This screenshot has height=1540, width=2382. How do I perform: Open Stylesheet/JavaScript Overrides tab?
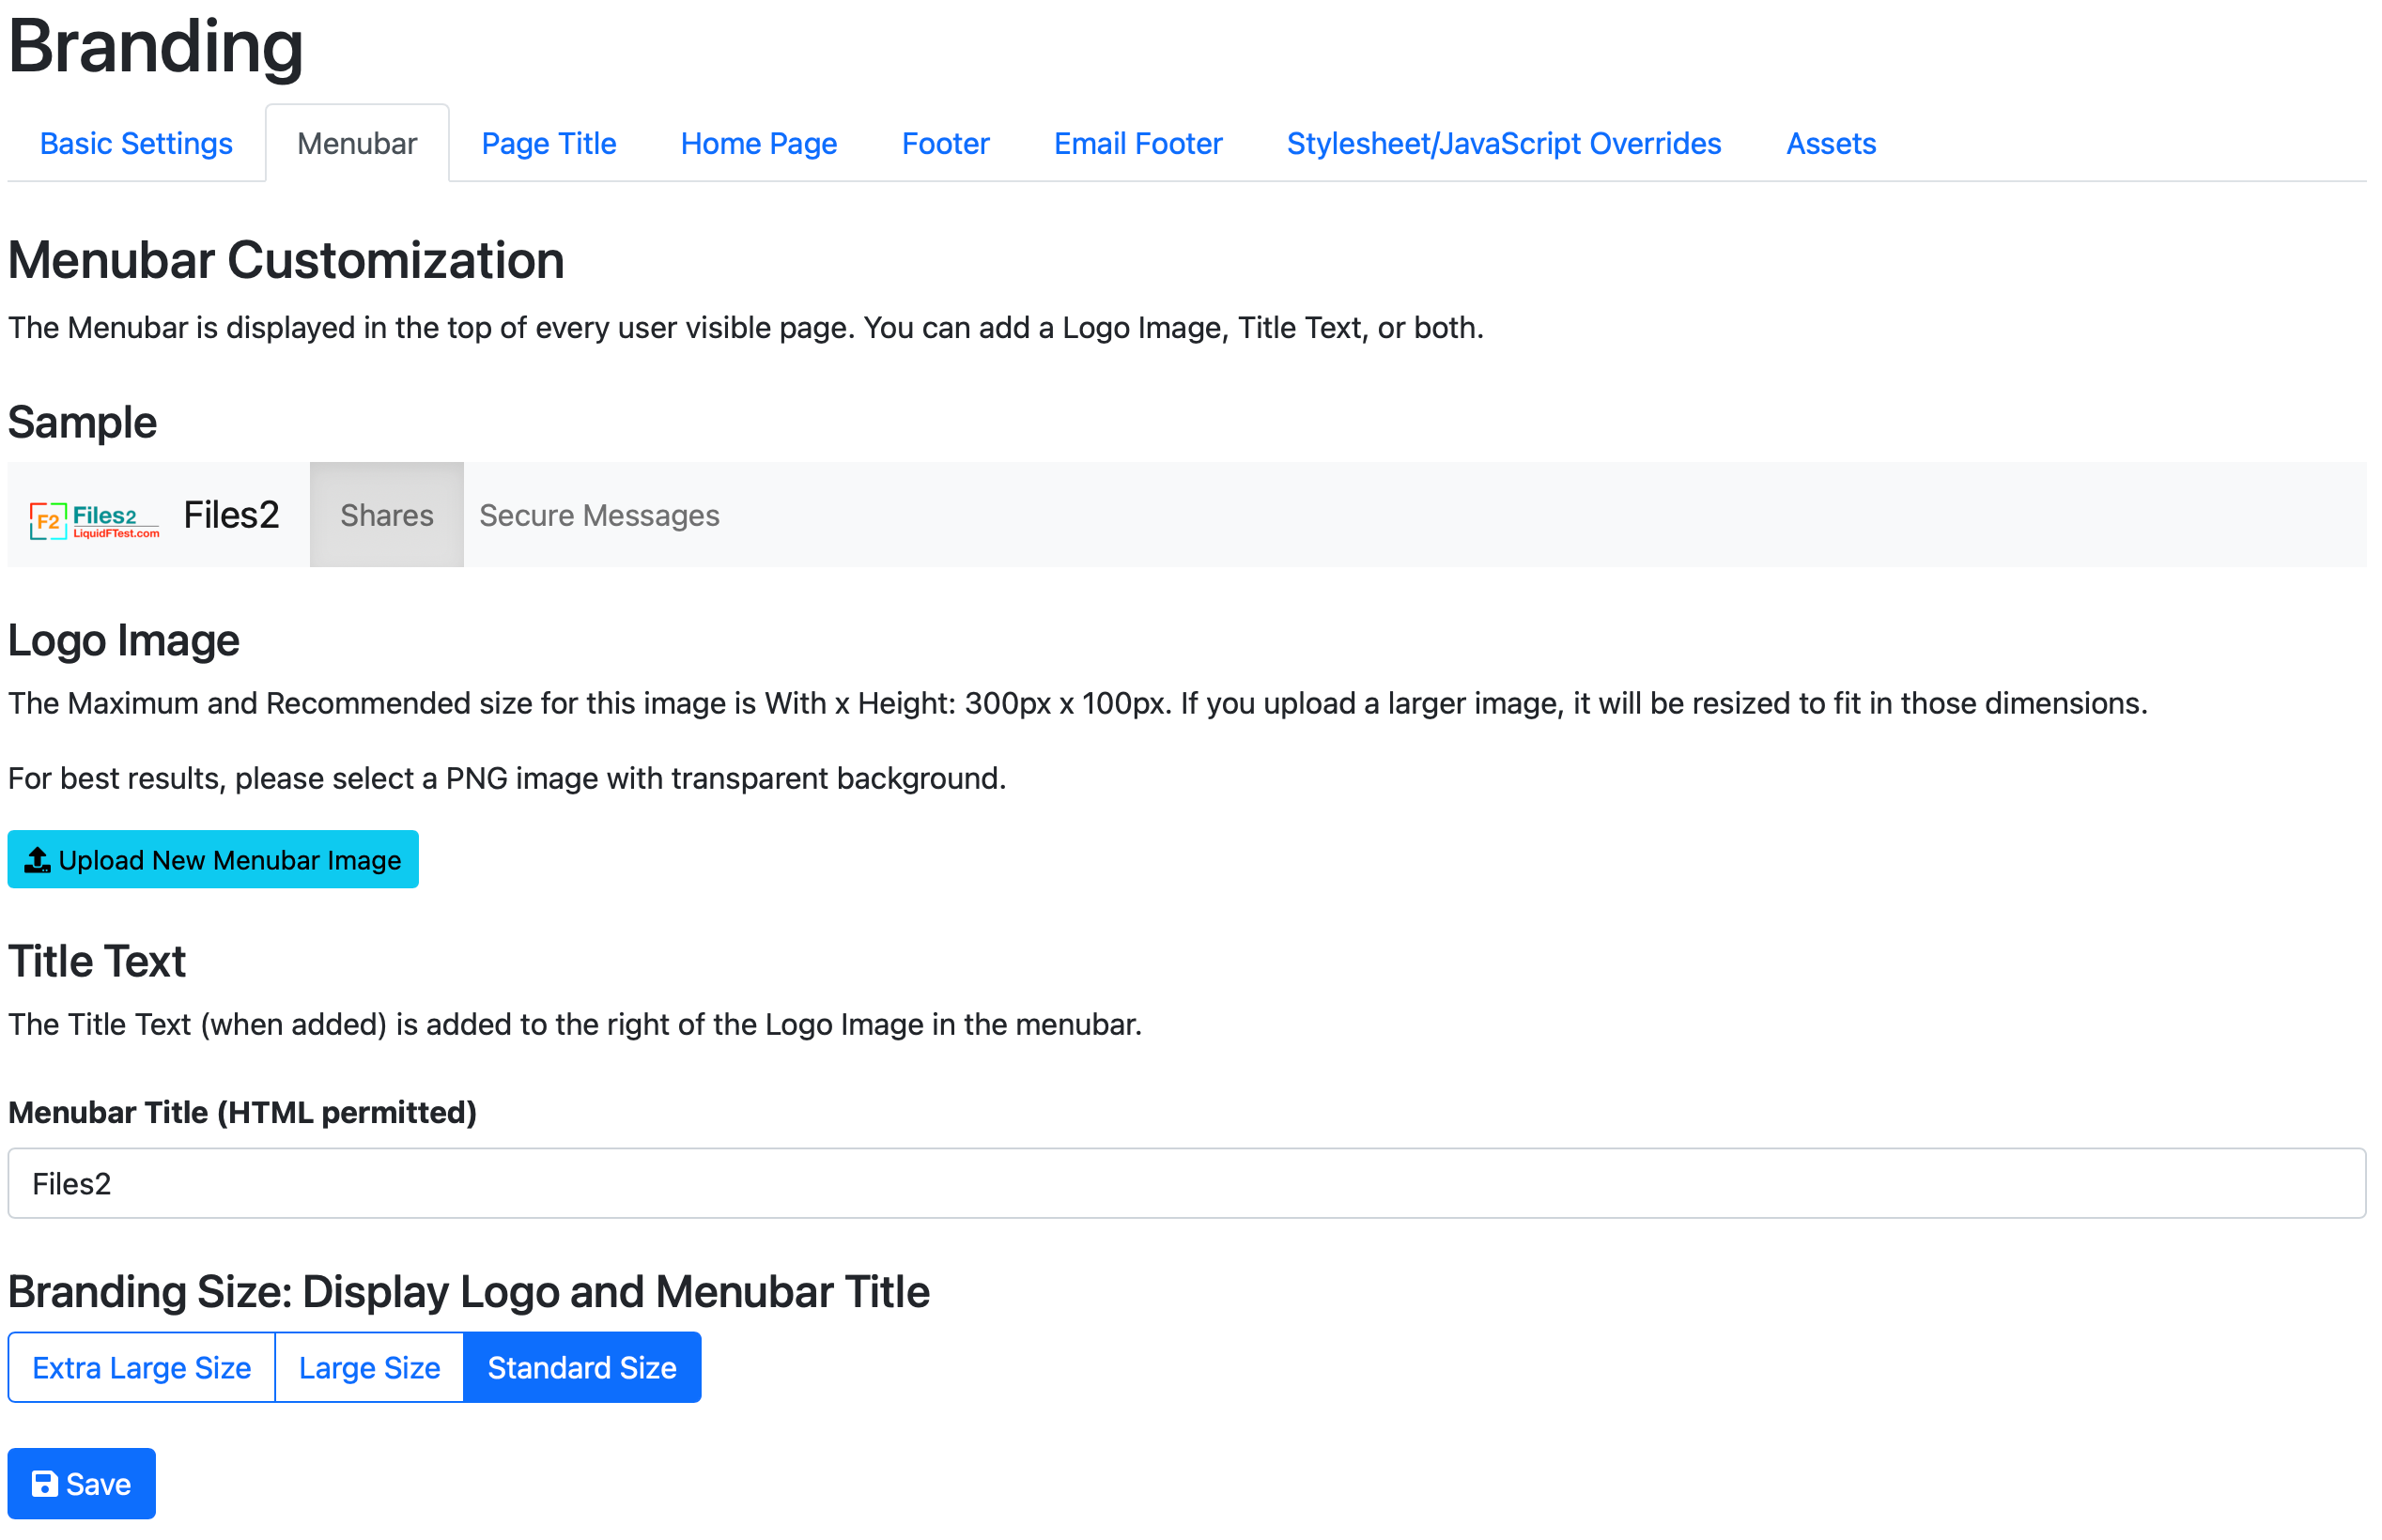pyautogui.click(x=1503, y=143)
